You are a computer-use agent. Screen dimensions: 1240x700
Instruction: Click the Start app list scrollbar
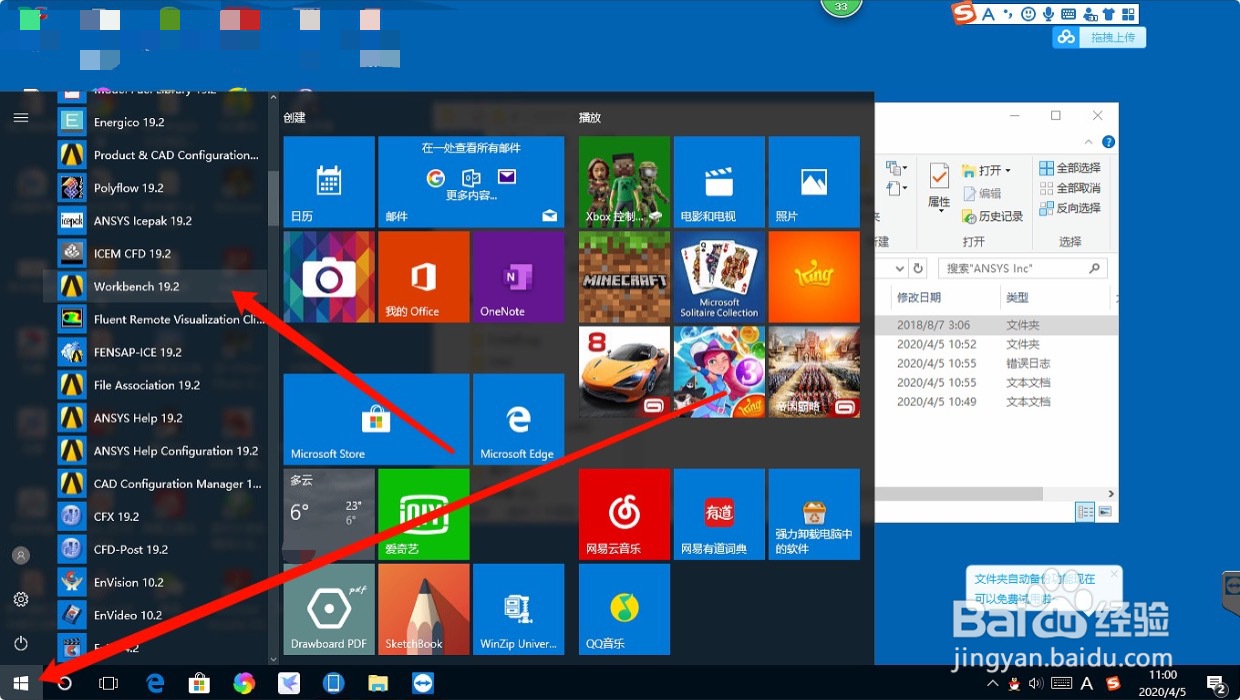click(x=273, y=198)
